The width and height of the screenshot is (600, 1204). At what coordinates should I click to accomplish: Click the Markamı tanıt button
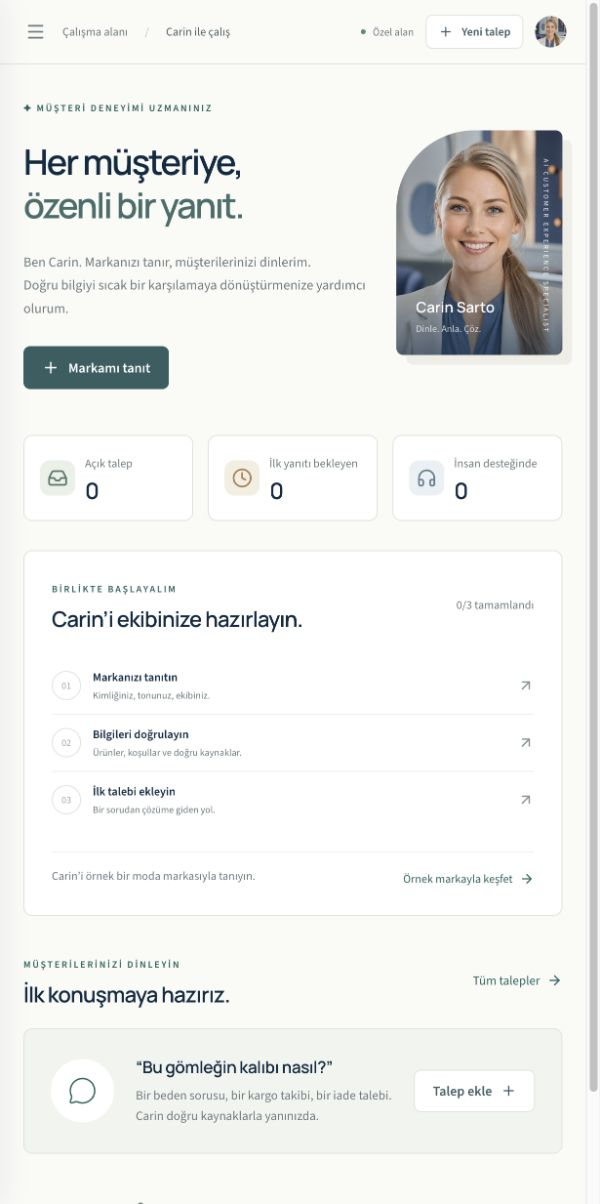(x=96, y=368)
